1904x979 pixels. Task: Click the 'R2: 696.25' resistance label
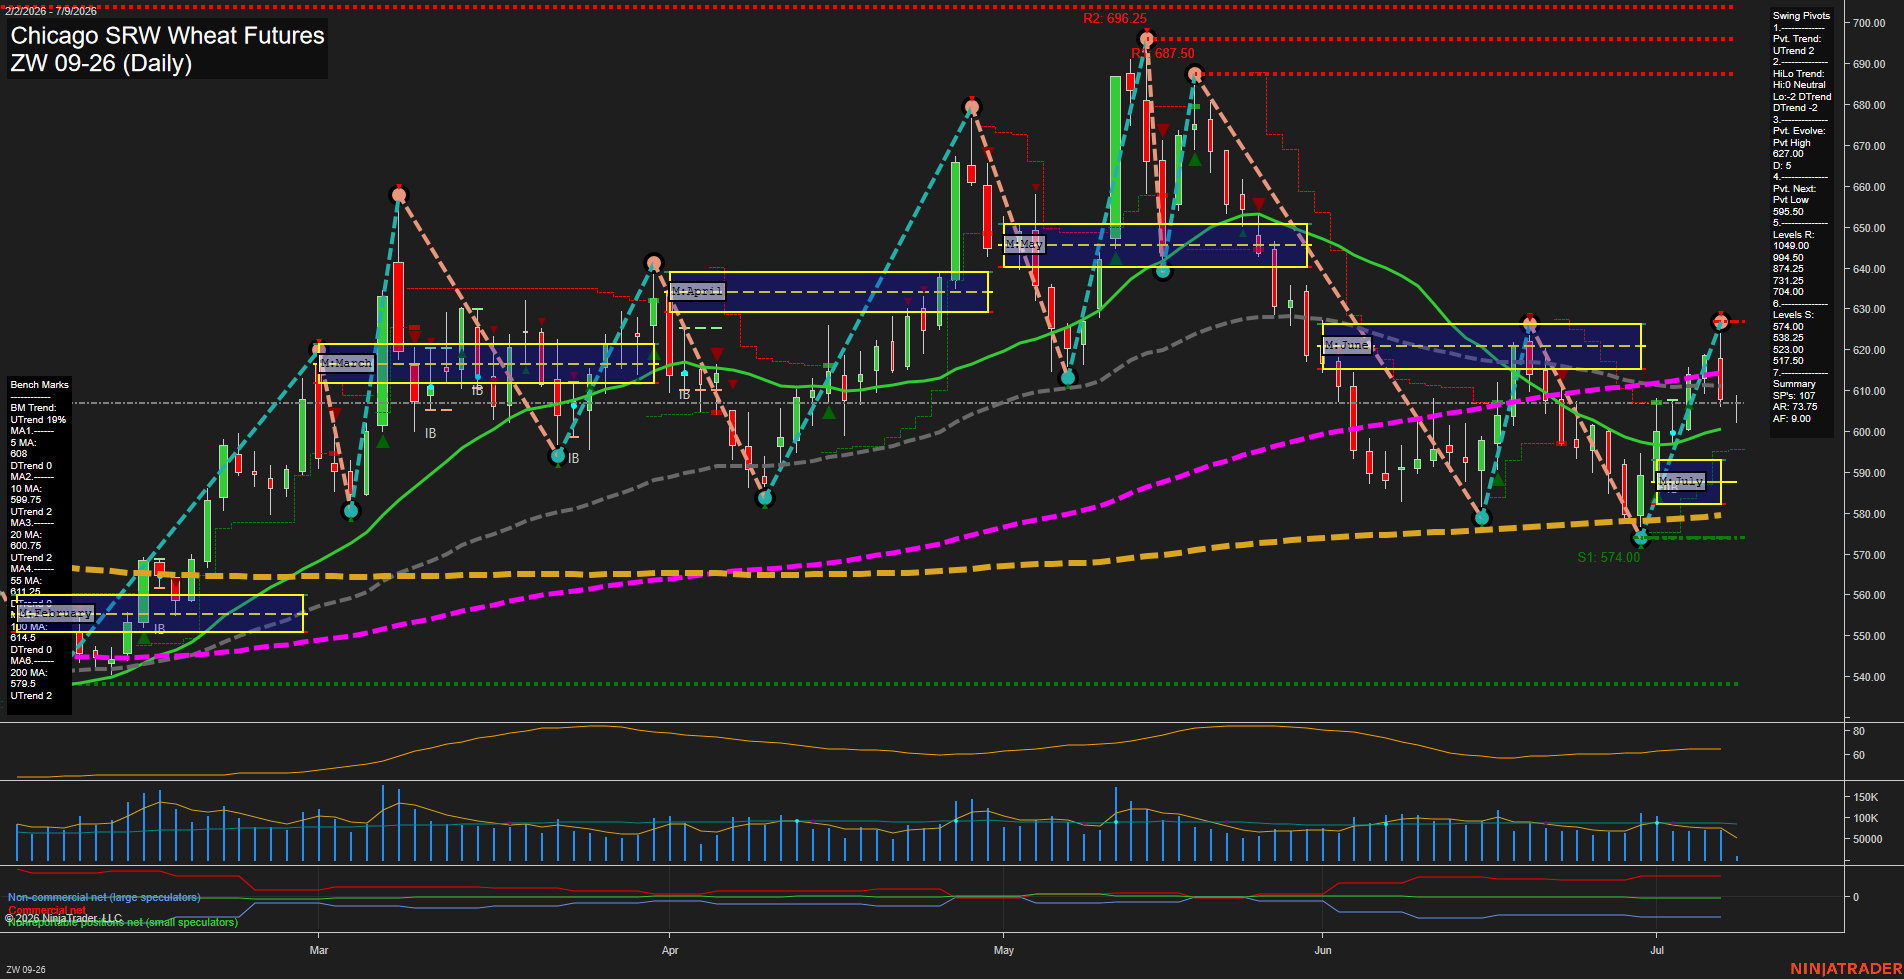[1114, 19]
